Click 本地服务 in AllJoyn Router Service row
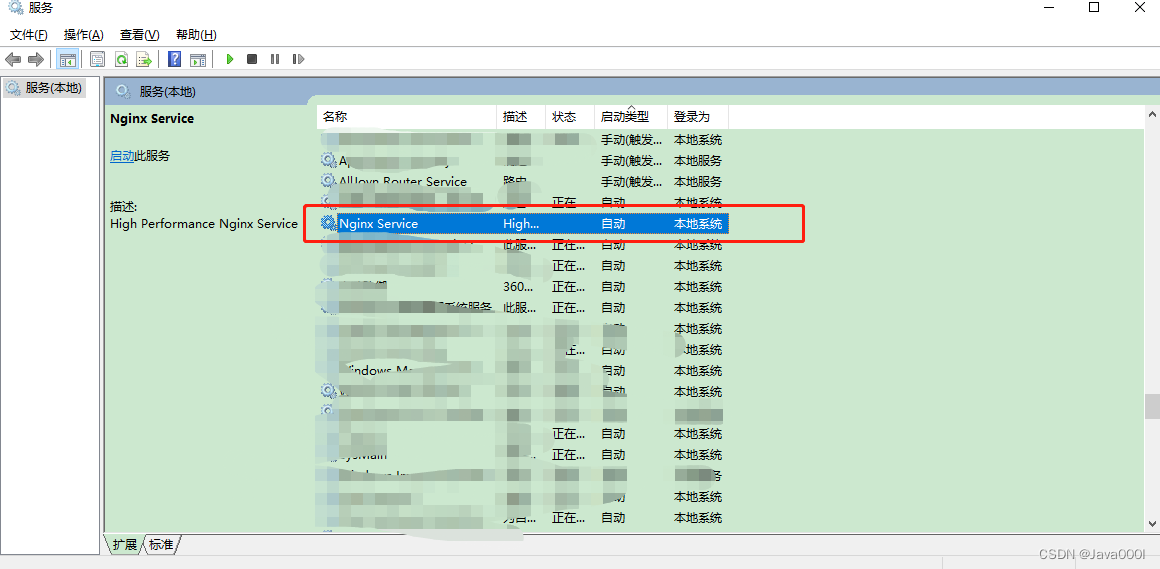The image size is (1160, 569). point(698,181)
